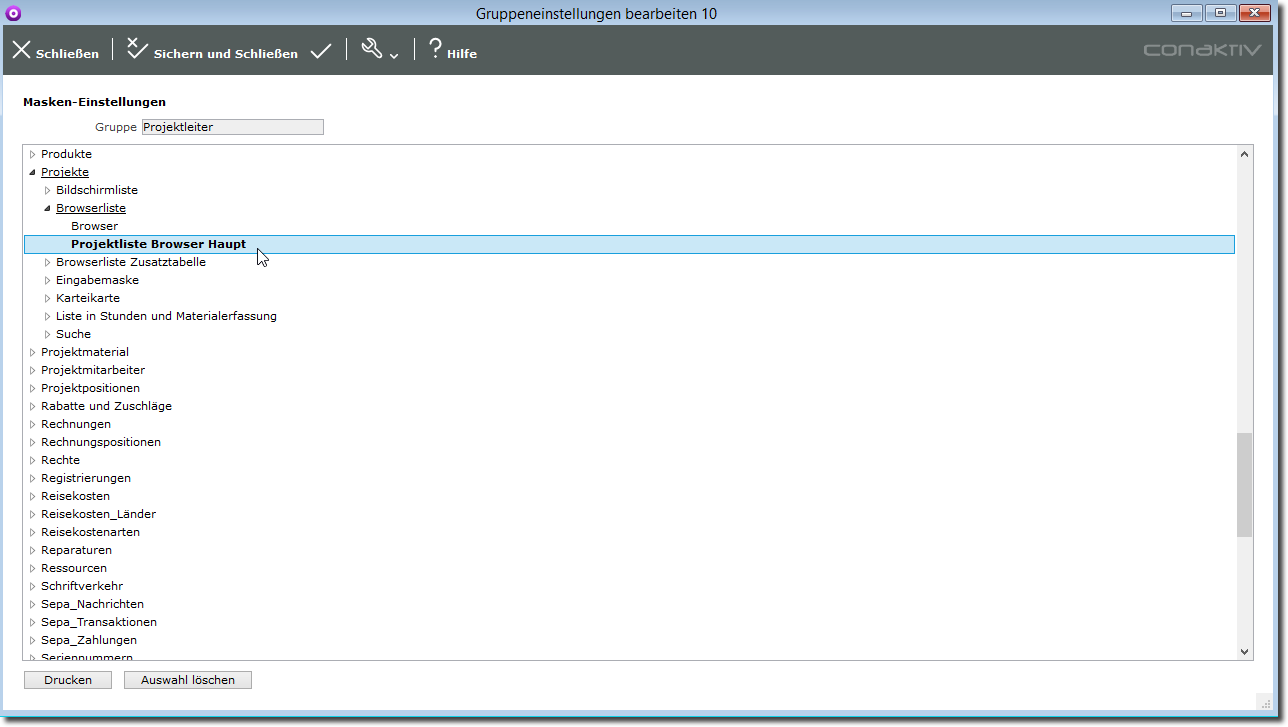
Task: Expand the Produkte tree node
Action: (32, 154)
